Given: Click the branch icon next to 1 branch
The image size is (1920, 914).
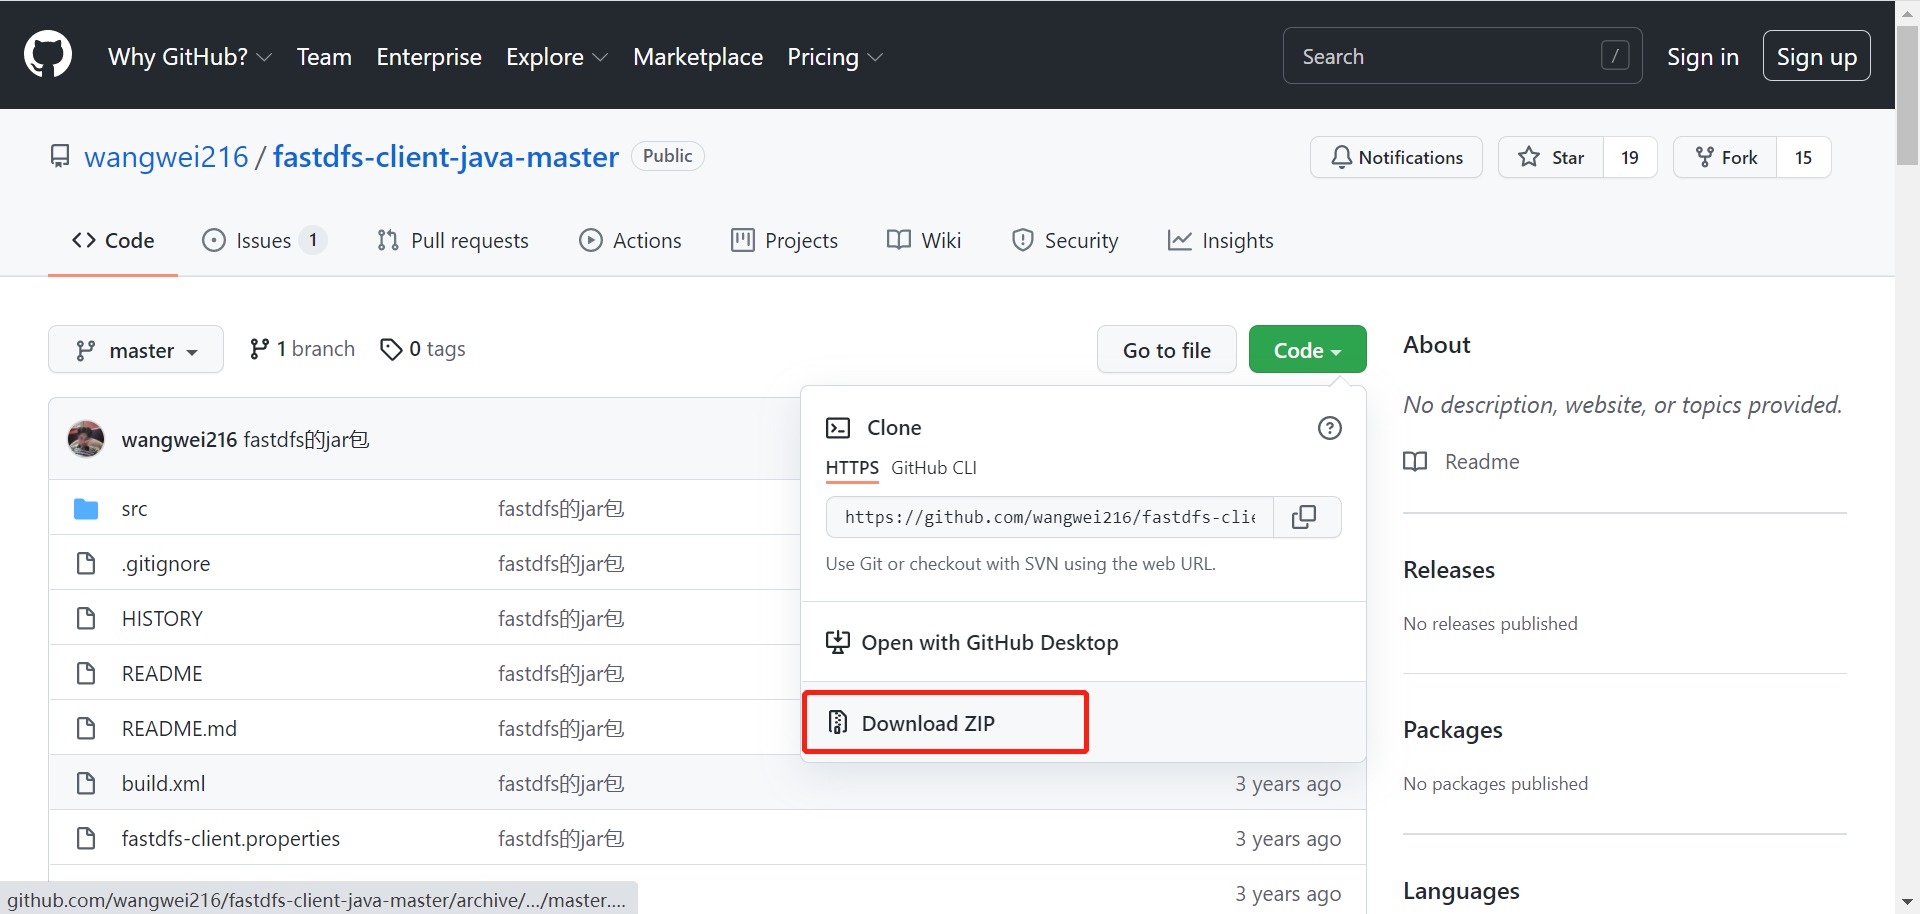Looking at the screenshot, I should (259, 349).
